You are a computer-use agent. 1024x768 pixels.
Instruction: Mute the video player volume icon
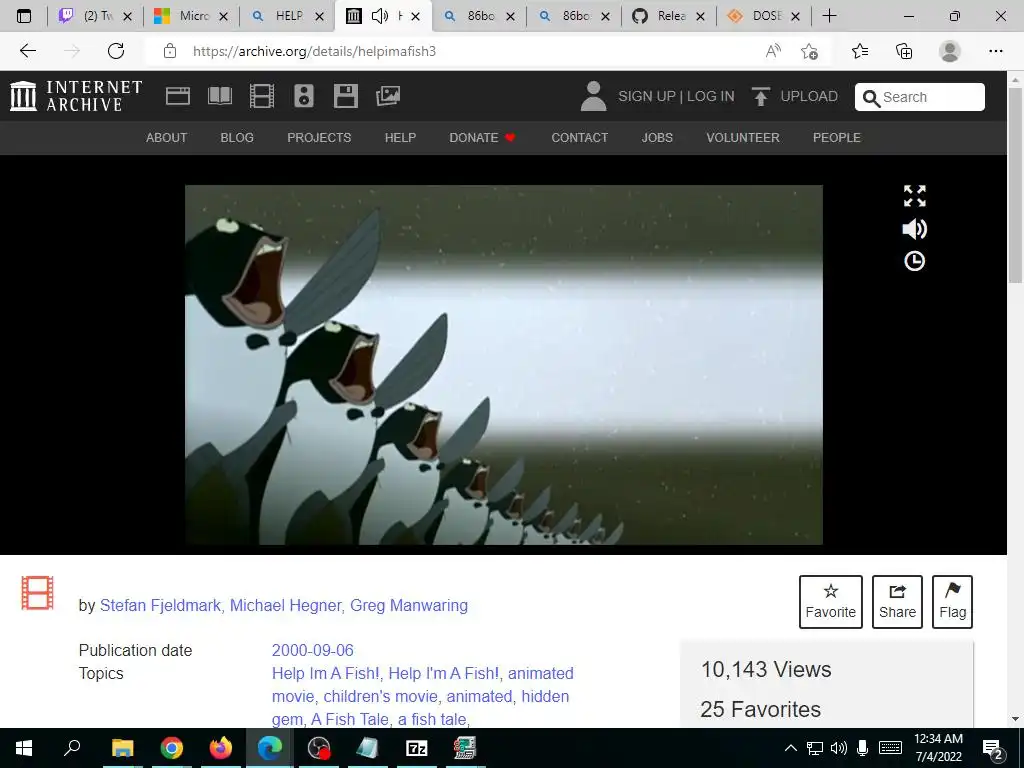[x=914, y=229]
